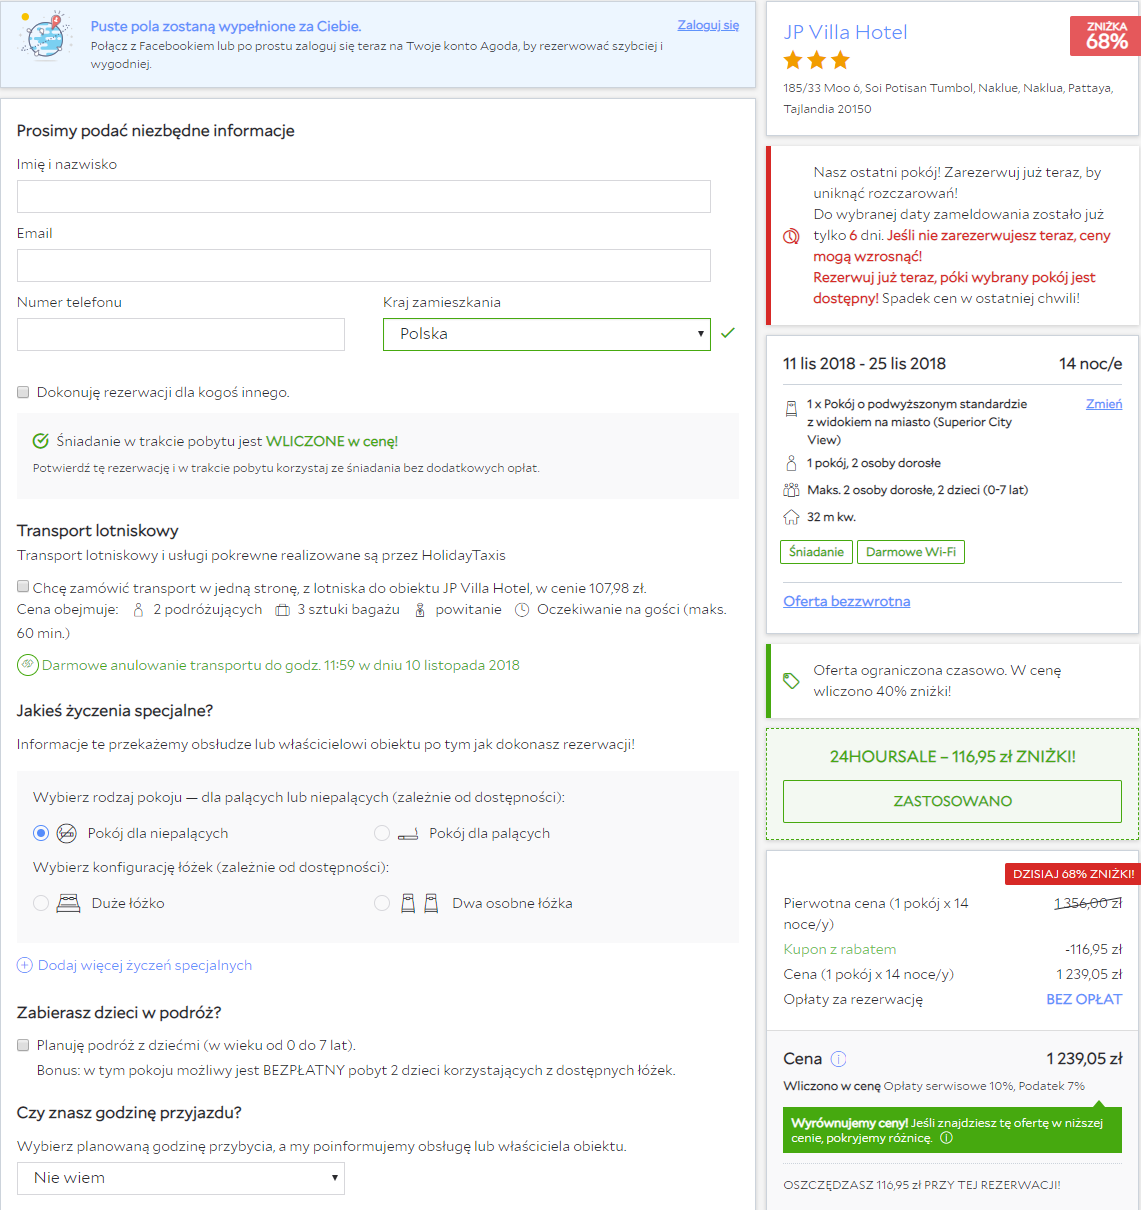Click into the 'Email' input field
The height and width of the screenshot is (1210, 1141).
tap(364, 265)
